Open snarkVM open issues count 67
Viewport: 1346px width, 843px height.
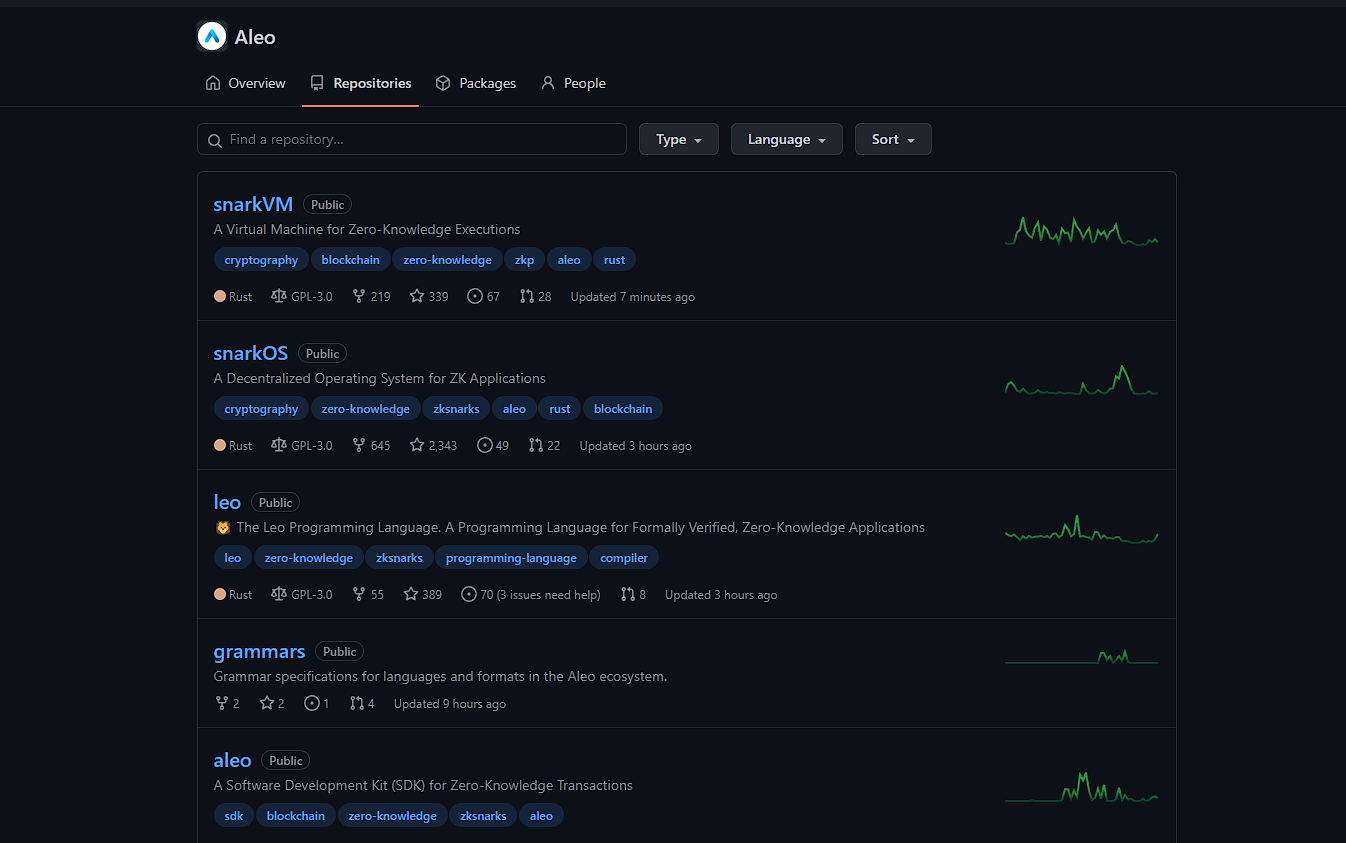click(484, 297)
